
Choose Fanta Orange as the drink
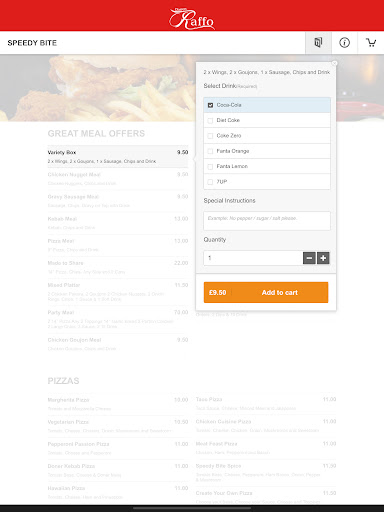(210, 151)
